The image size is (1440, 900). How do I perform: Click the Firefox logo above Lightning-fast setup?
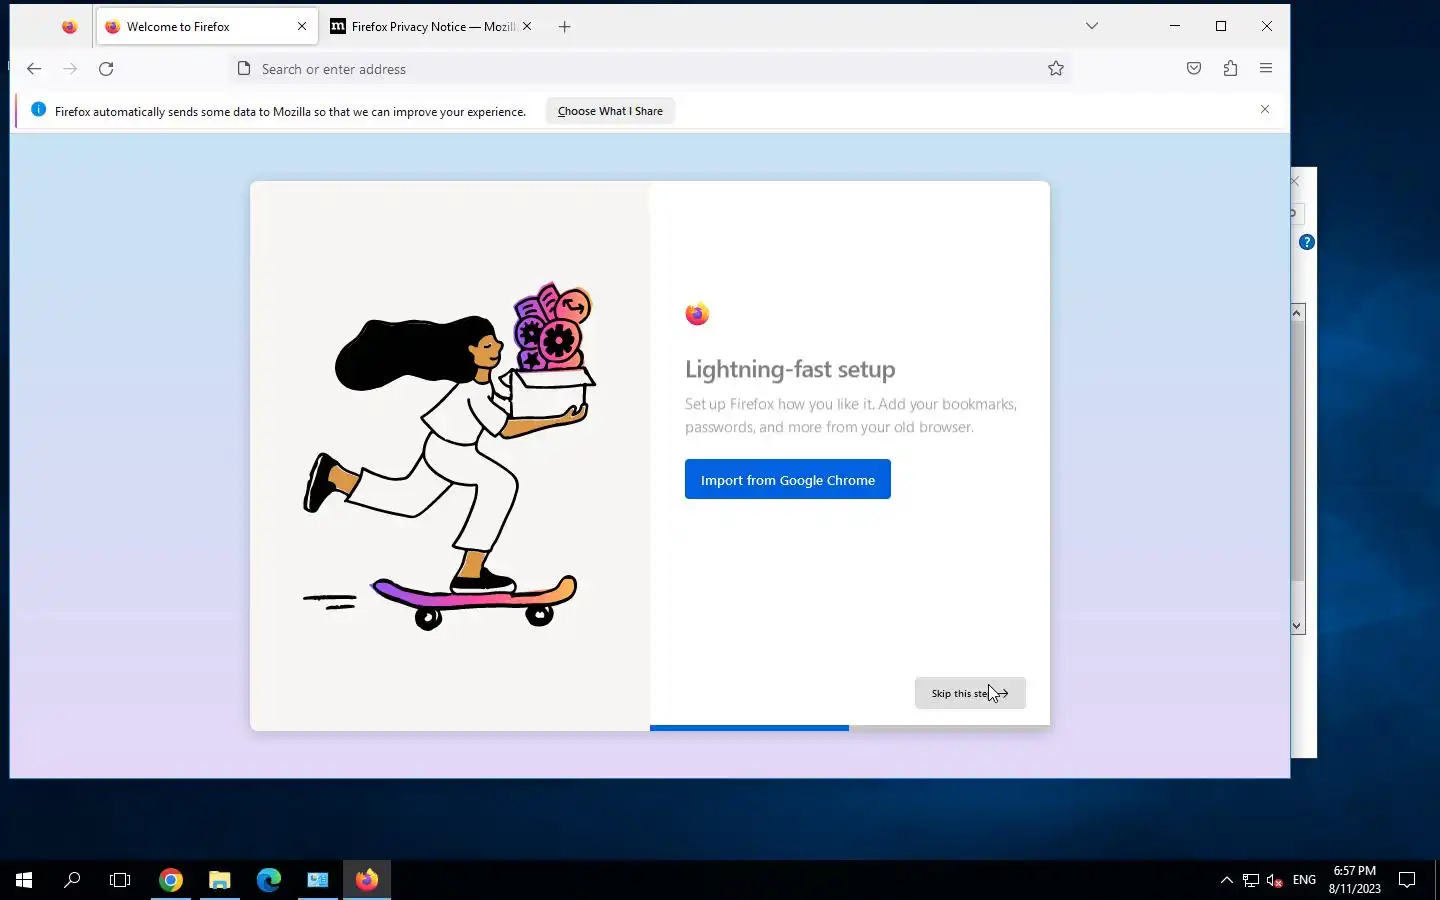click(x=697, y=314)
